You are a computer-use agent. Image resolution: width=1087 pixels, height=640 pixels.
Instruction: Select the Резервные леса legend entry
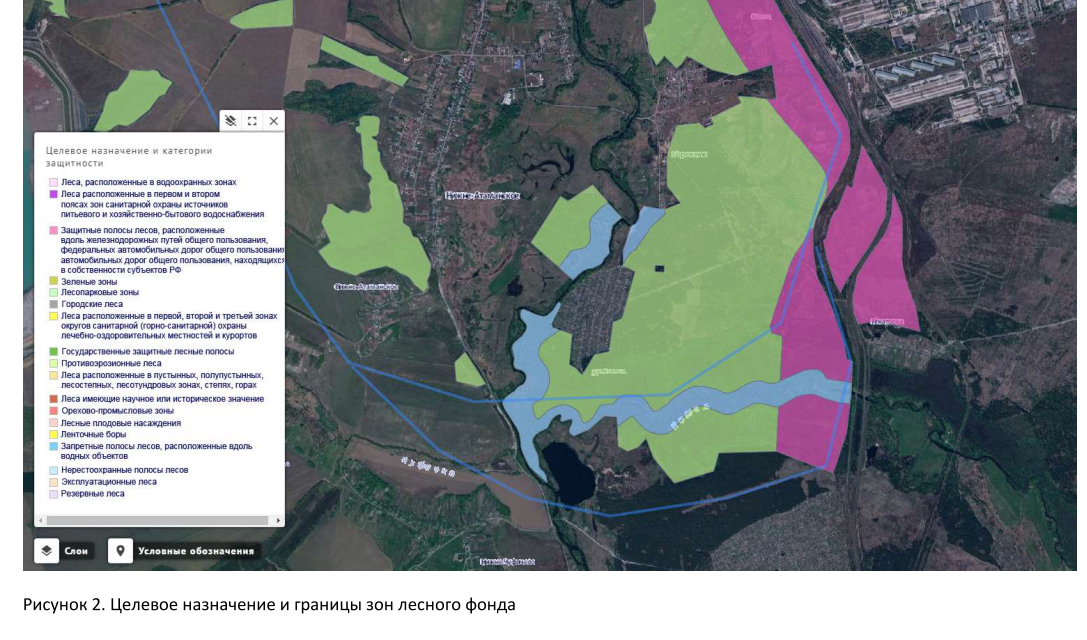click(x=92, y=493)
